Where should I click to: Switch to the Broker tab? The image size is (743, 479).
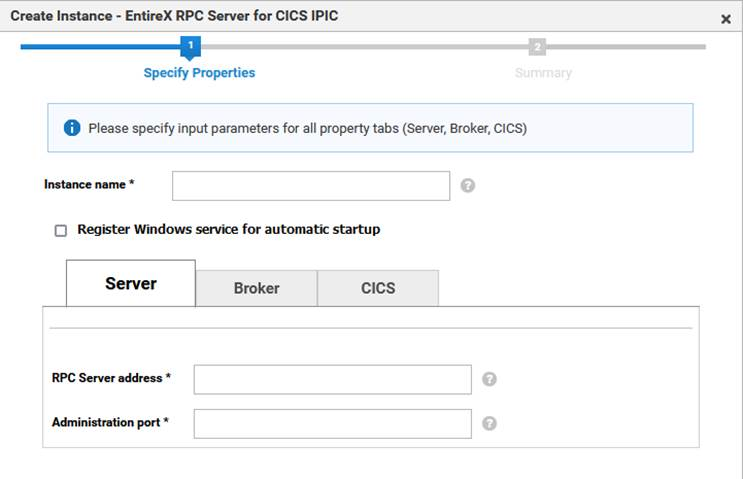tap(256, 288)
